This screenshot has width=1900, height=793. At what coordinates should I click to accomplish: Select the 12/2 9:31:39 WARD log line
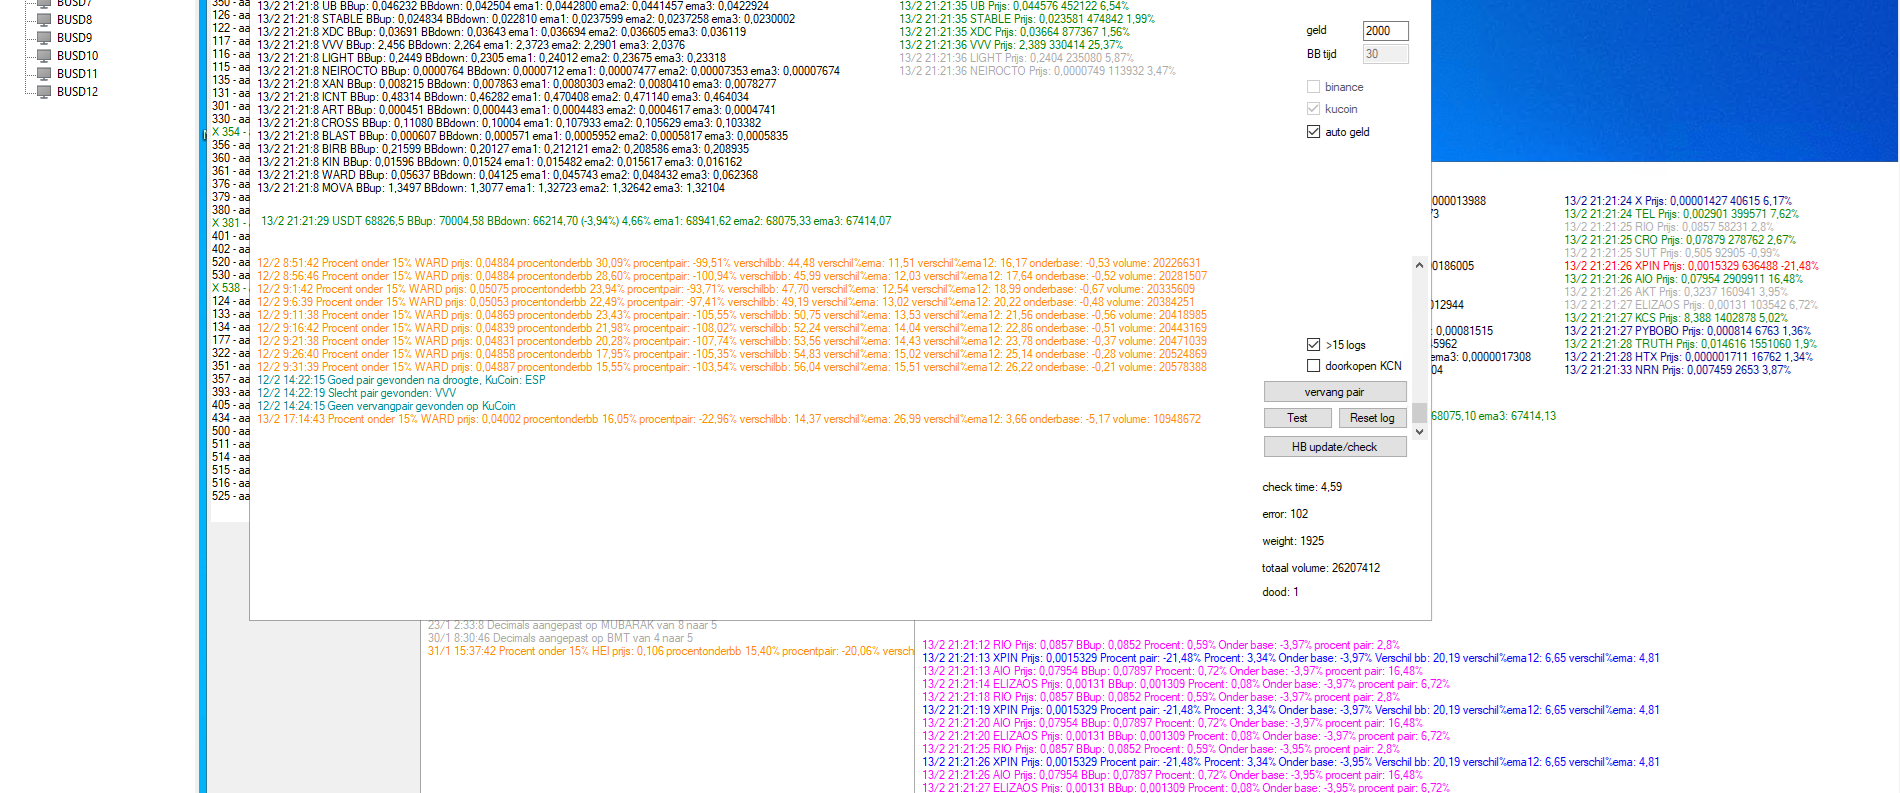(732, 367)
